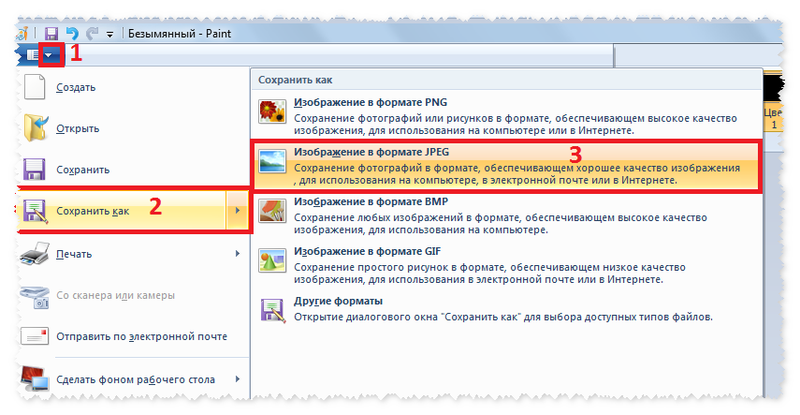
Task: Click the printer icon for Печать
Action: coord(35,254)
